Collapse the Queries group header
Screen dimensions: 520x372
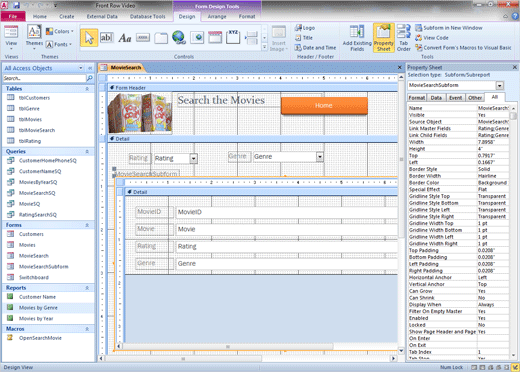pos(87,152)
